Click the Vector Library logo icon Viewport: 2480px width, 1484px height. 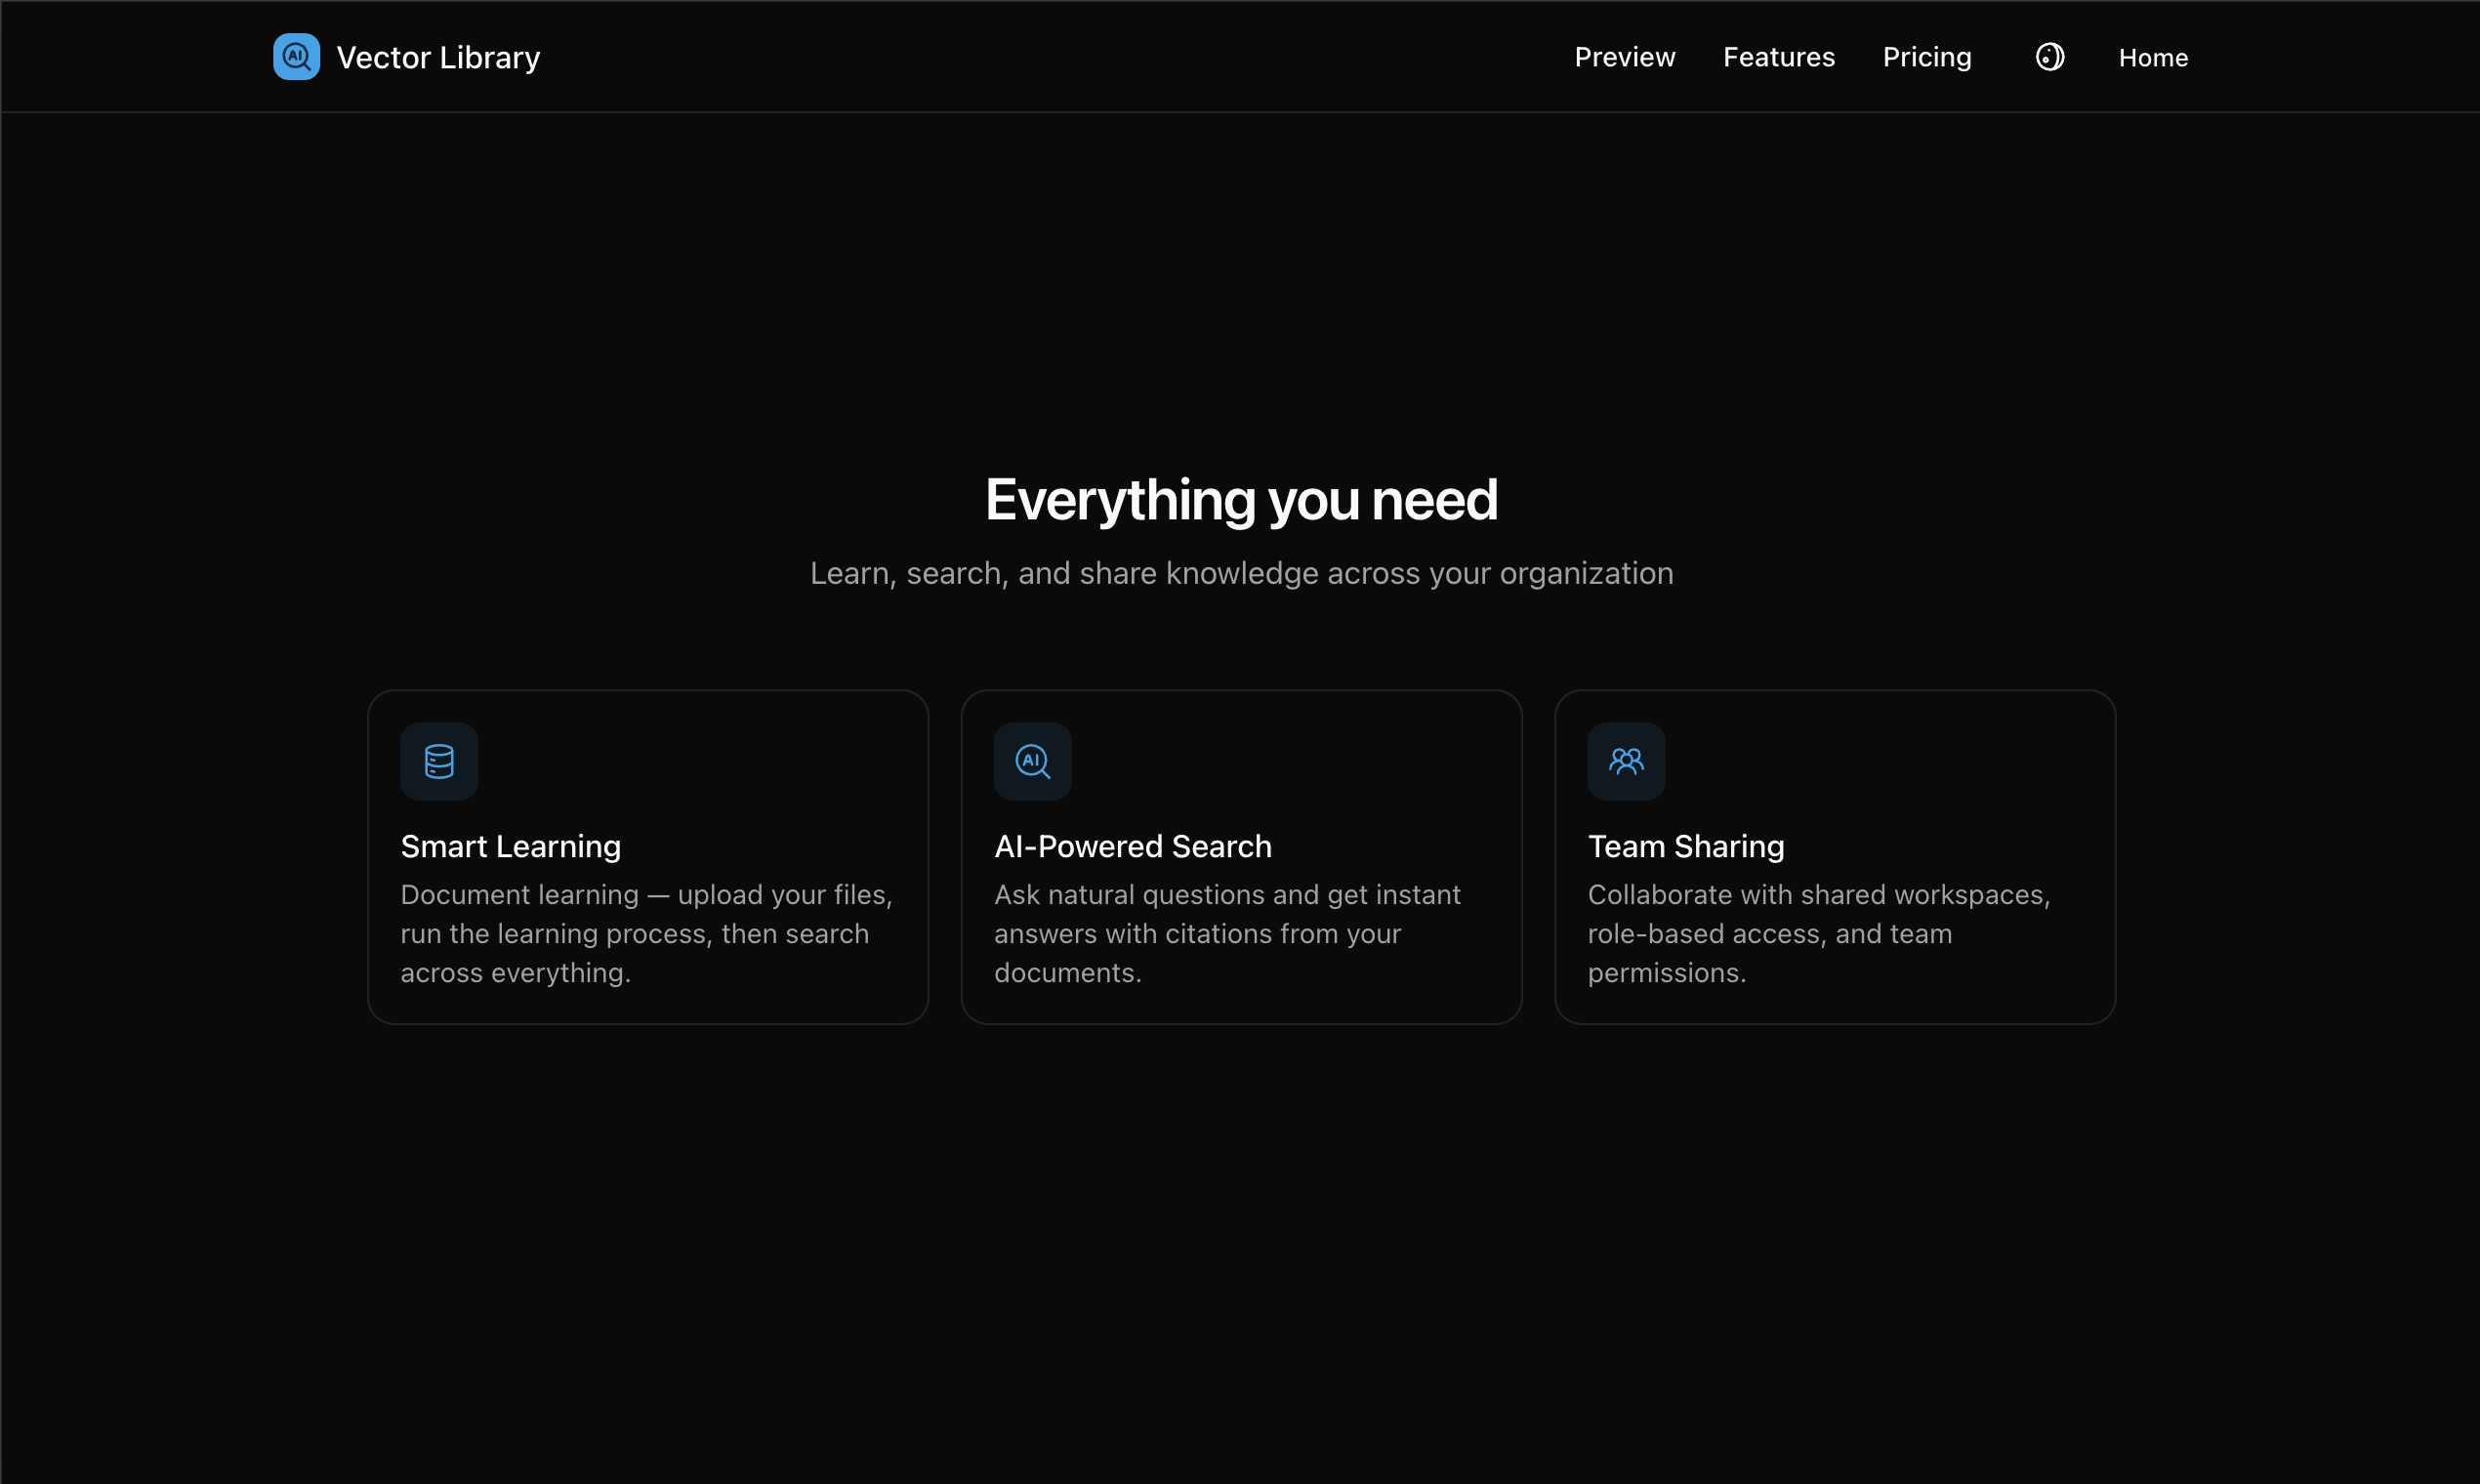pos(296,57)
